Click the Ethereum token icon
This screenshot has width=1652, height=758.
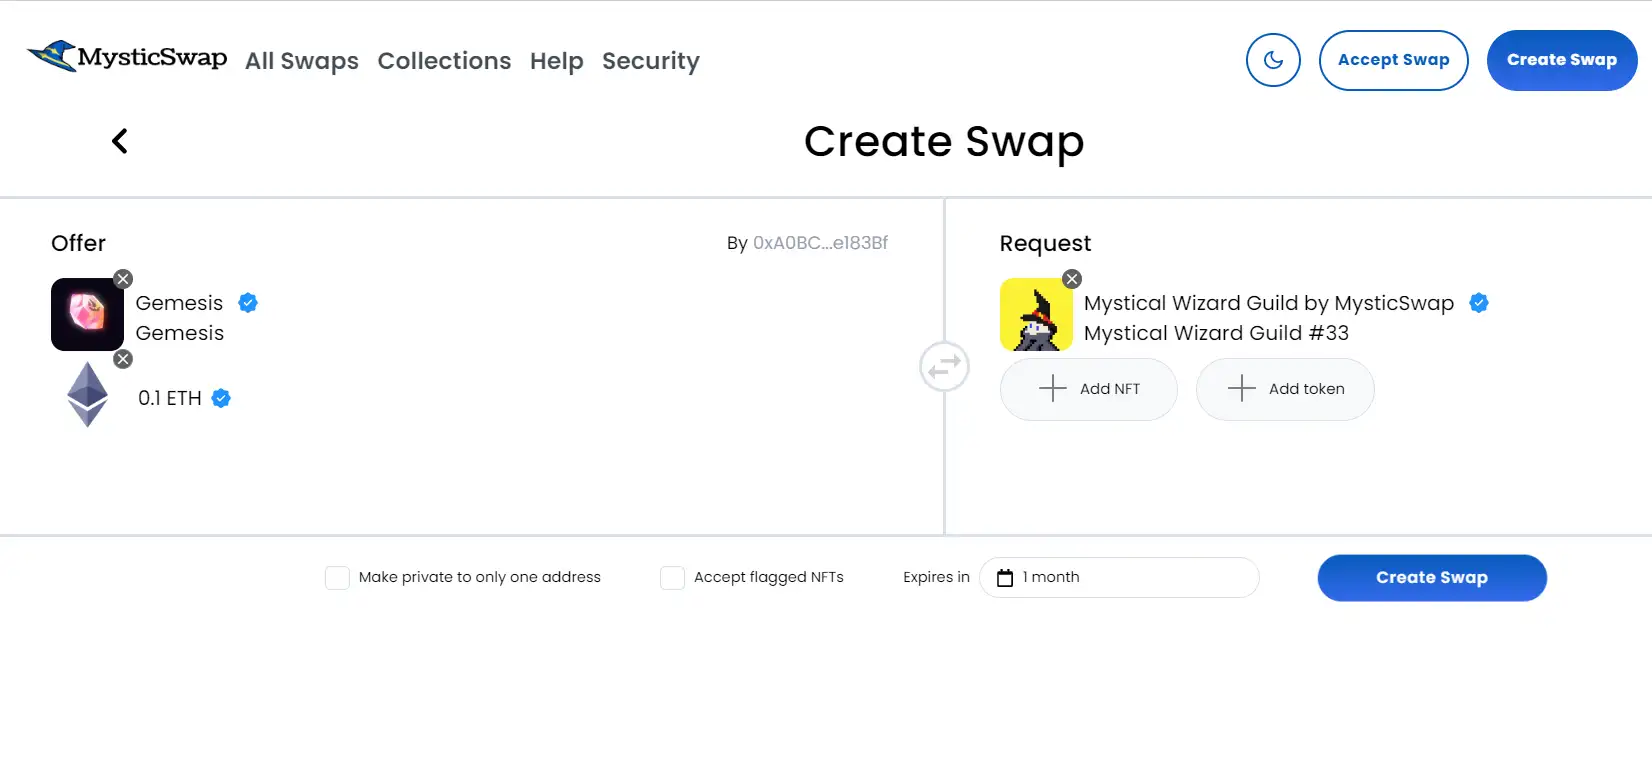pos(87,395)
